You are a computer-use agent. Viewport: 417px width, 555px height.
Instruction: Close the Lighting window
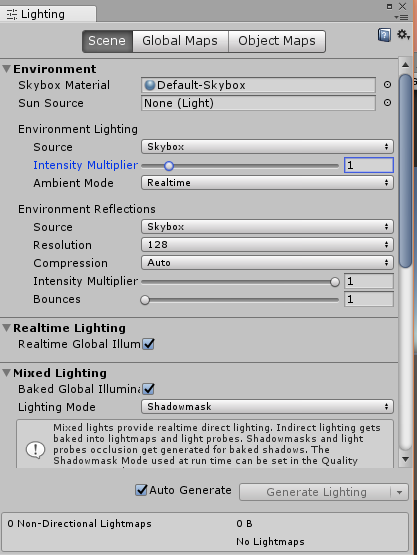click(402, 6)
